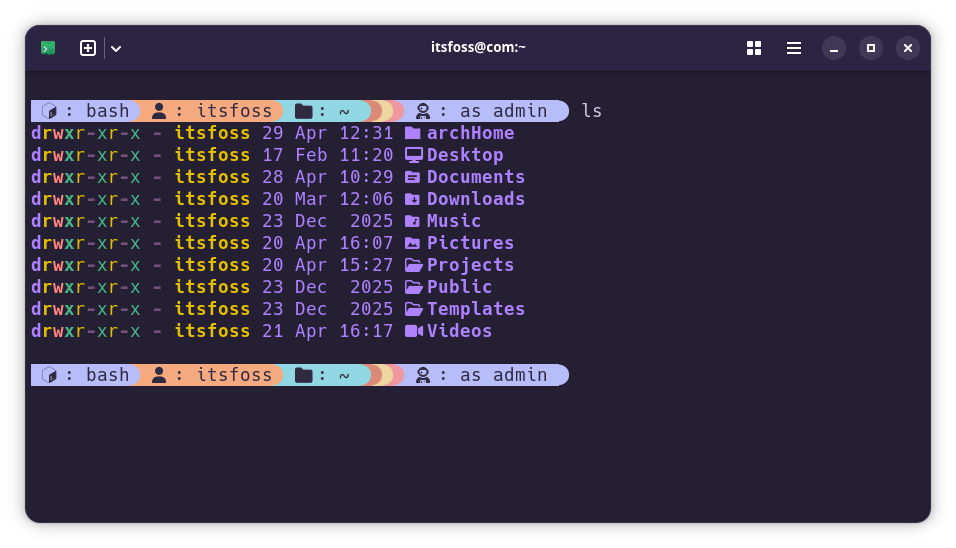Minimize the terminal window
Image resolution: width=956 pixels, height=548 pixels.
(x=834, y=48)
